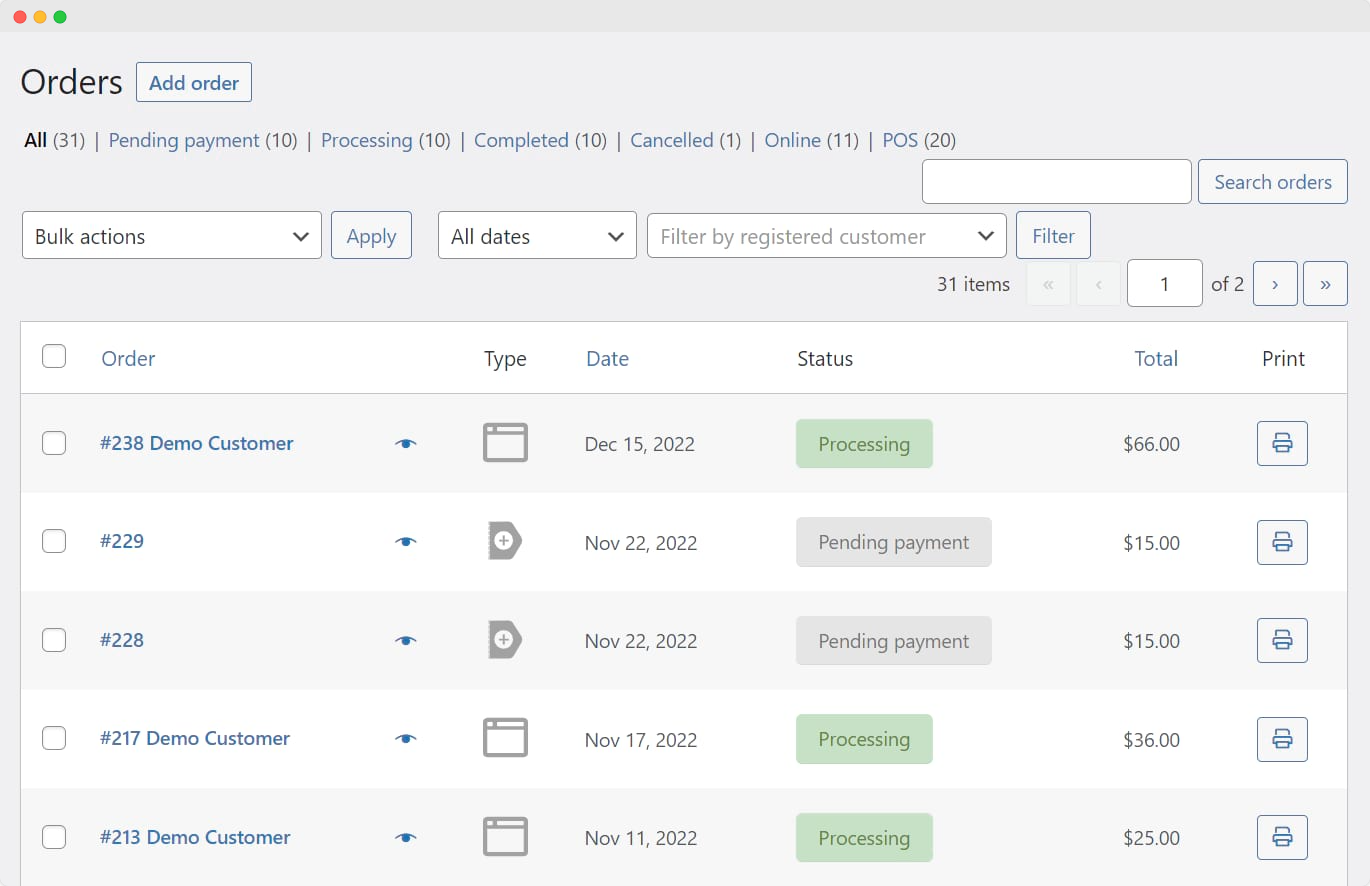The image size is (1370, 886).
Task: Expand the All dates dropdown
Action: click(537, 235)
